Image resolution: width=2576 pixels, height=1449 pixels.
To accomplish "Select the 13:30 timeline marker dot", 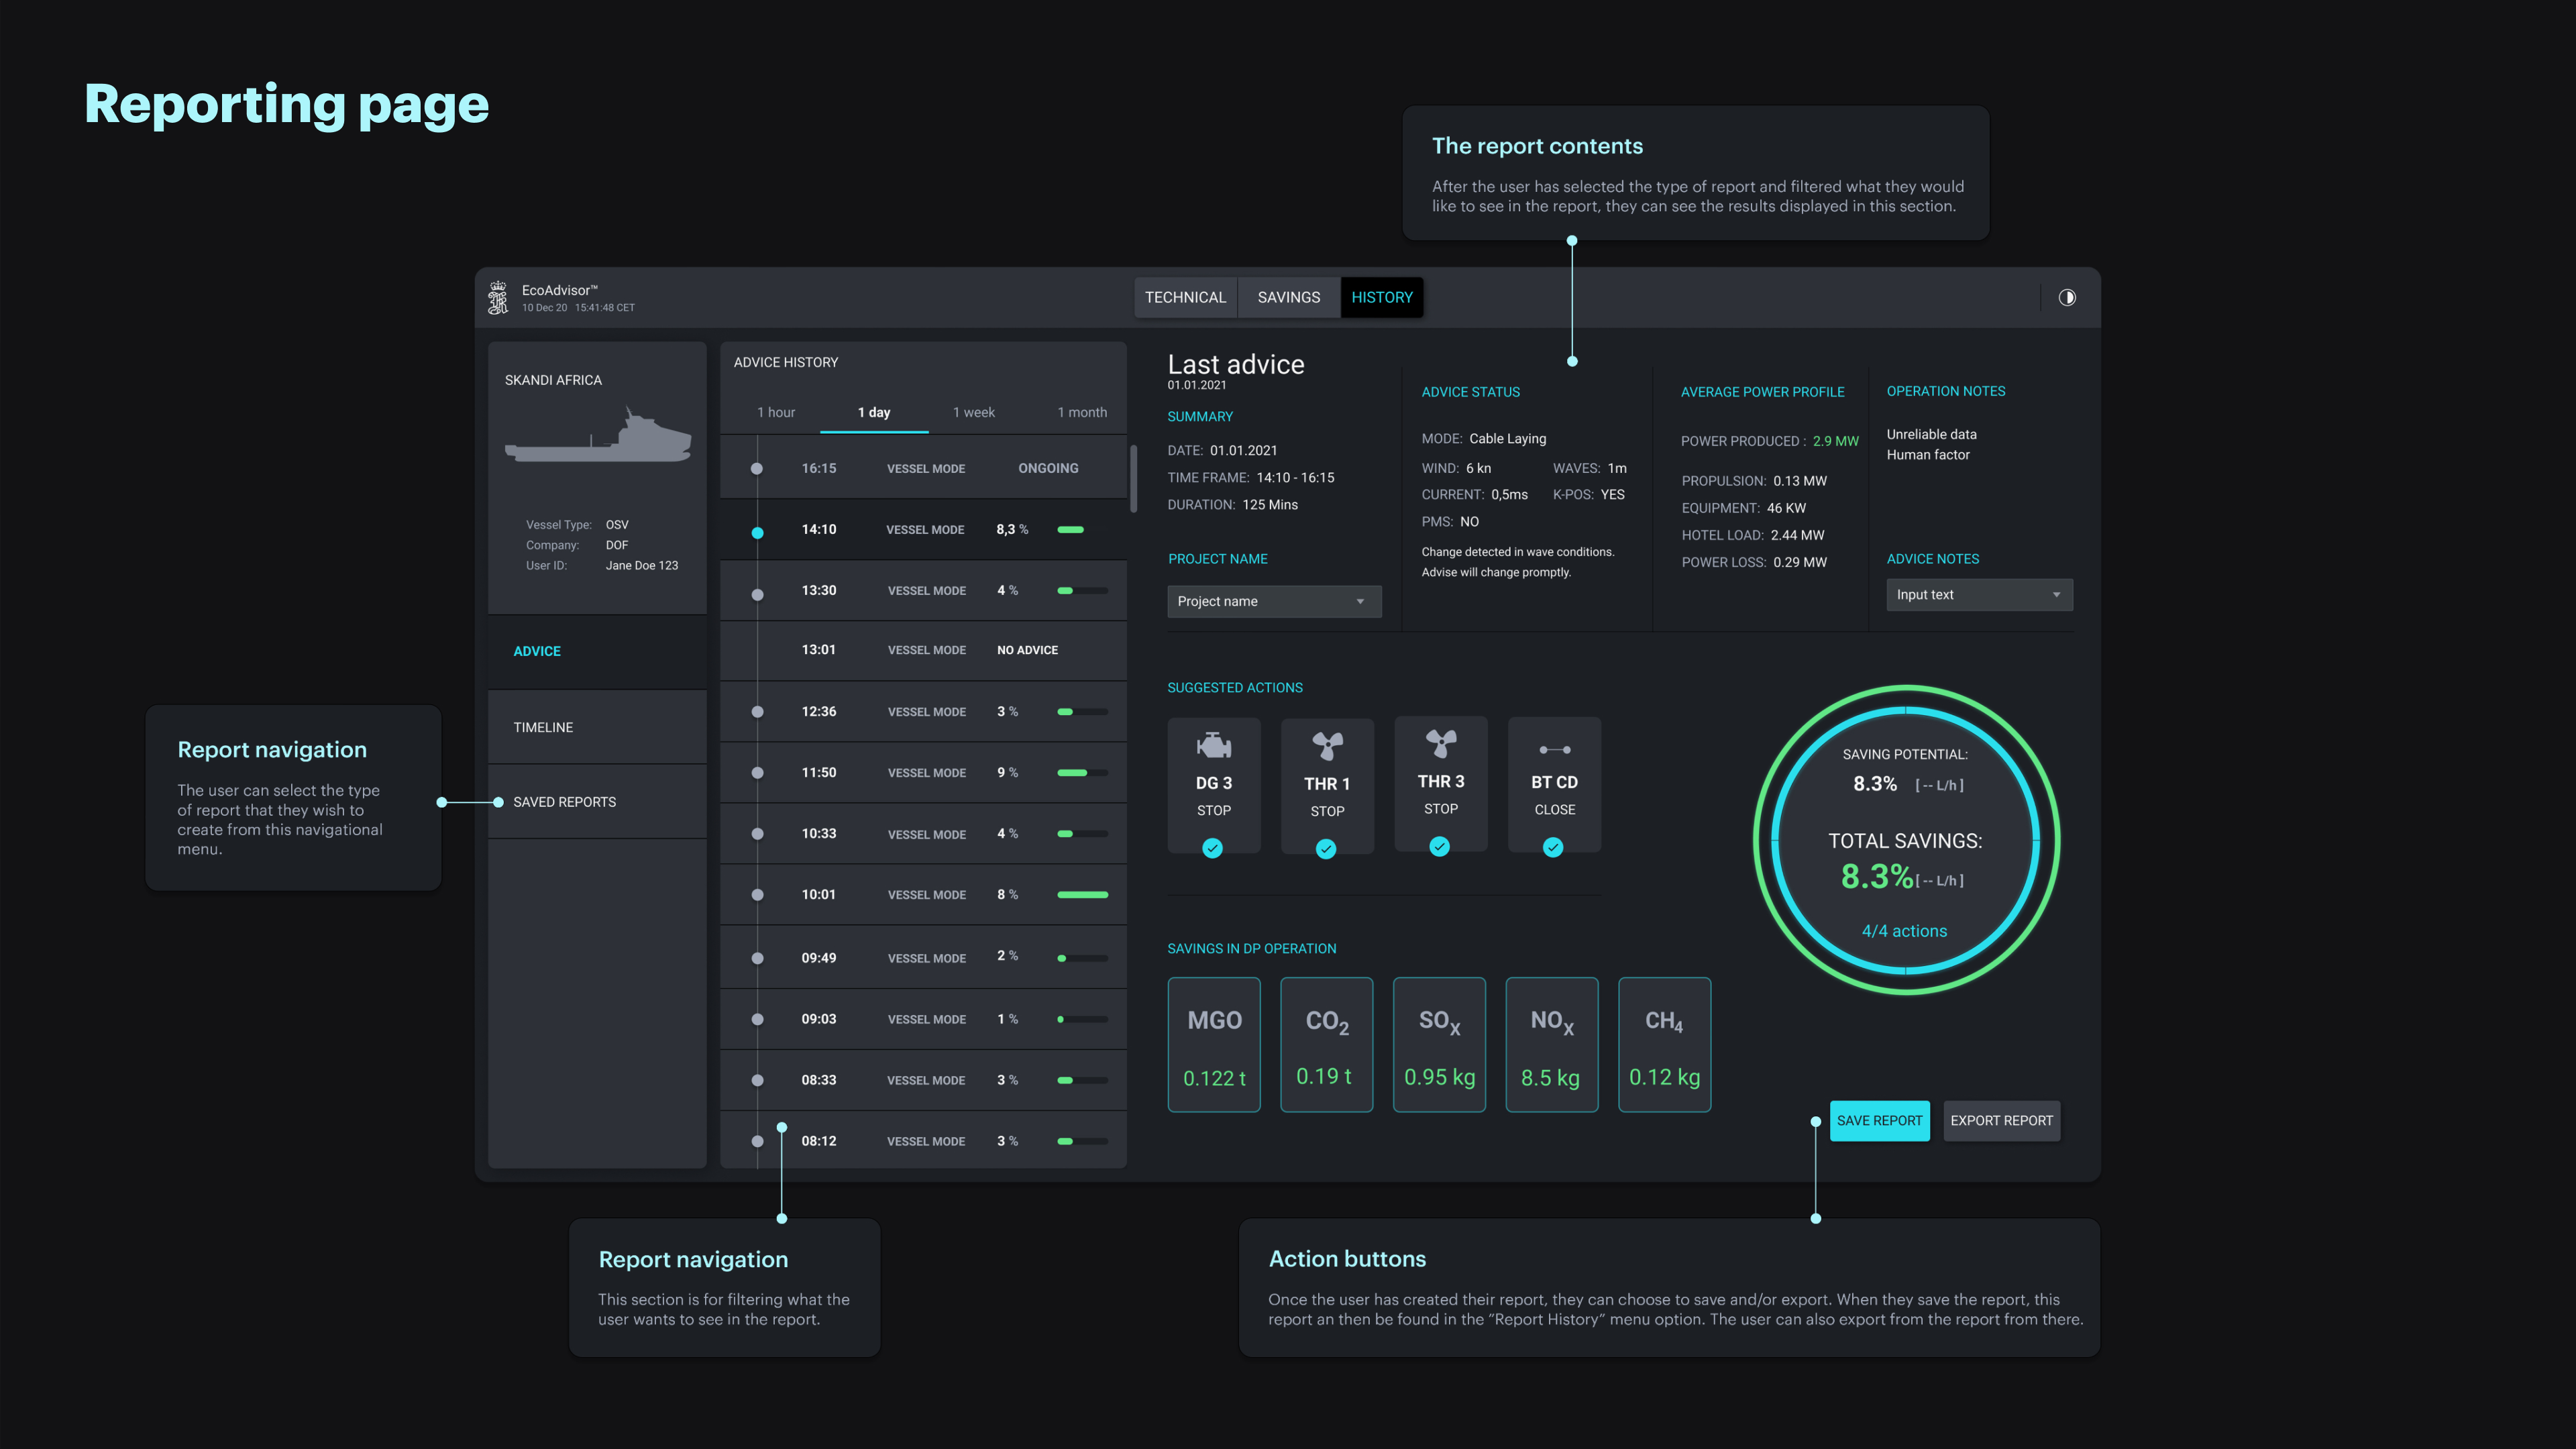I will pyautogui.click(x=757, y=595).
